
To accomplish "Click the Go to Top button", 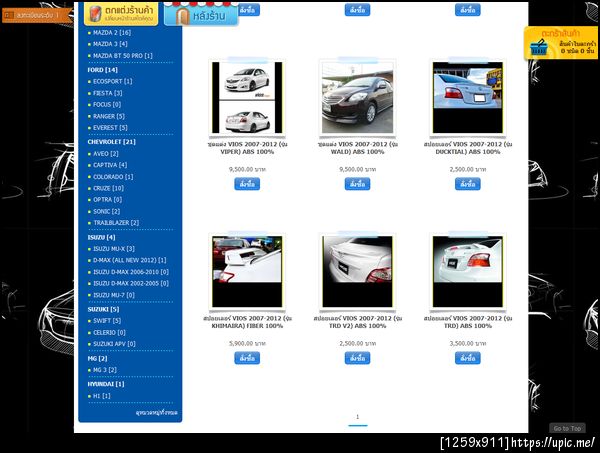I will click(x=567, y=429).
